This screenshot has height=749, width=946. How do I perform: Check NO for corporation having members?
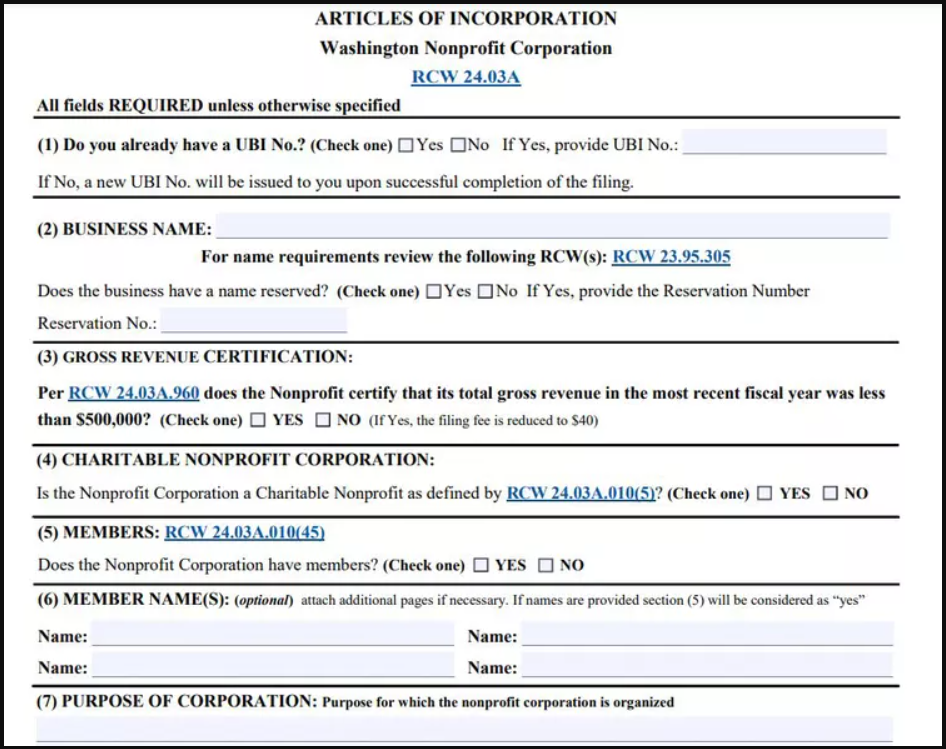[545, 566]
